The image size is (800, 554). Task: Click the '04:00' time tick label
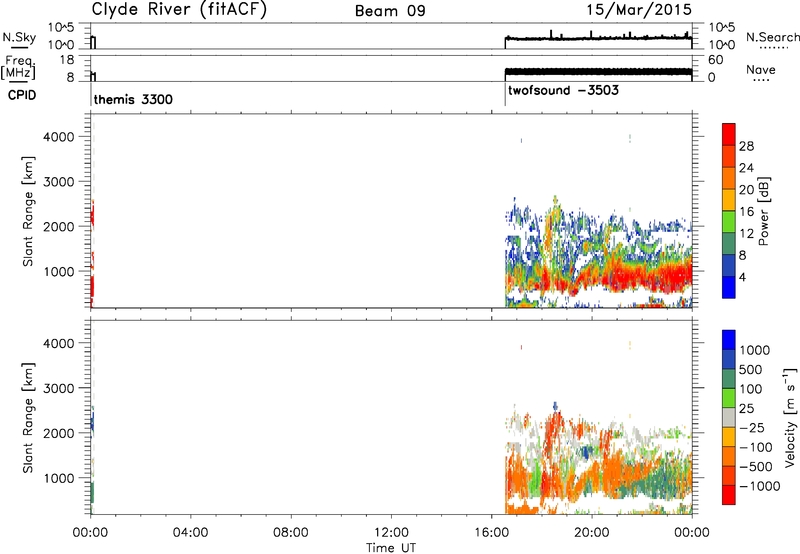[190, 533]
